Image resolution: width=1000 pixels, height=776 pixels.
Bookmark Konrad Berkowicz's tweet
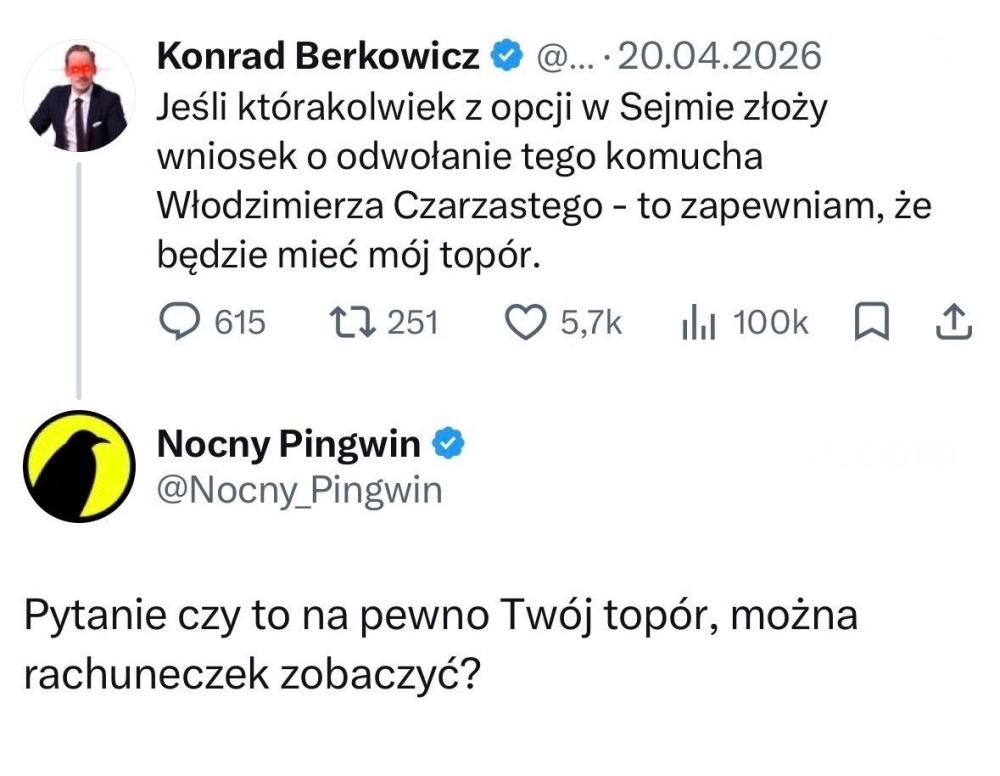[871, 322]
